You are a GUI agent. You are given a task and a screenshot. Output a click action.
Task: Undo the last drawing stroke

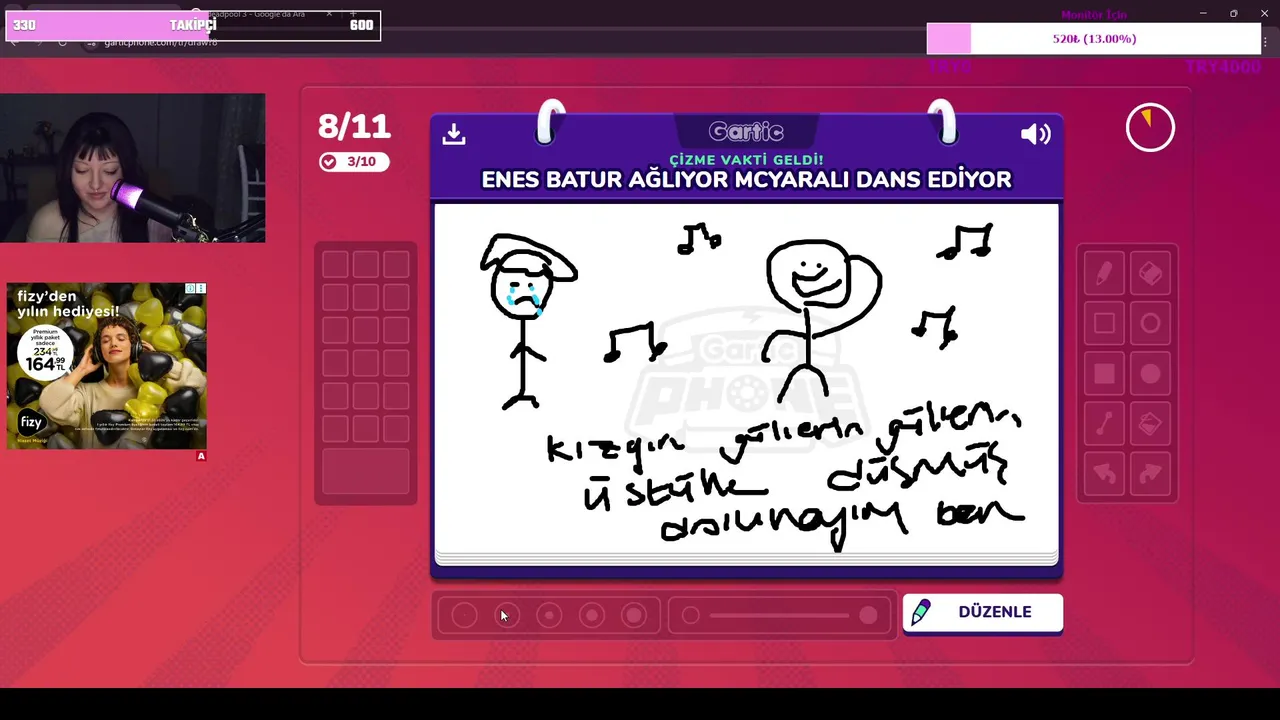[x=1104, y=474]
